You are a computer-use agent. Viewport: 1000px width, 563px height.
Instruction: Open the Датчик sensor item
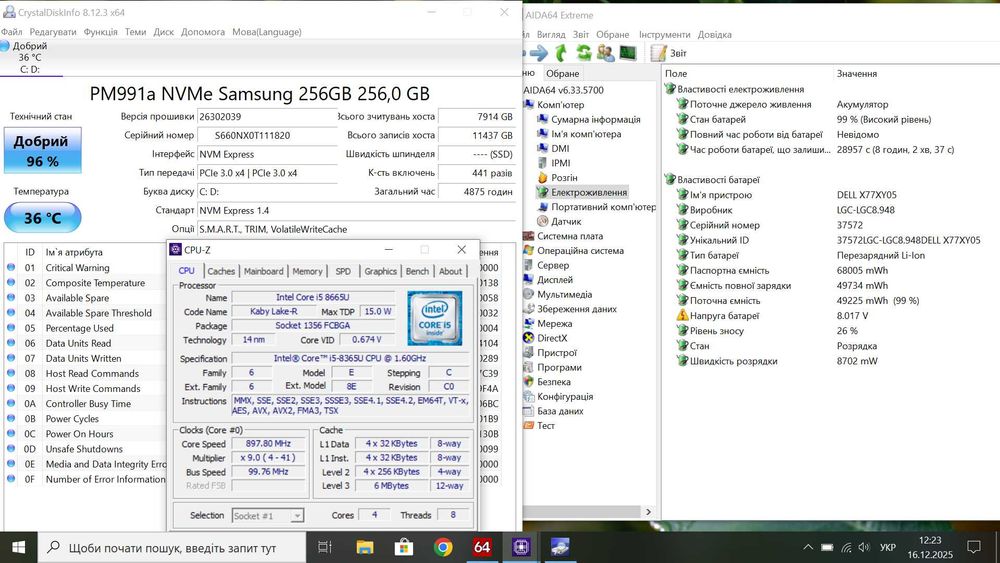tap(559, 221)
